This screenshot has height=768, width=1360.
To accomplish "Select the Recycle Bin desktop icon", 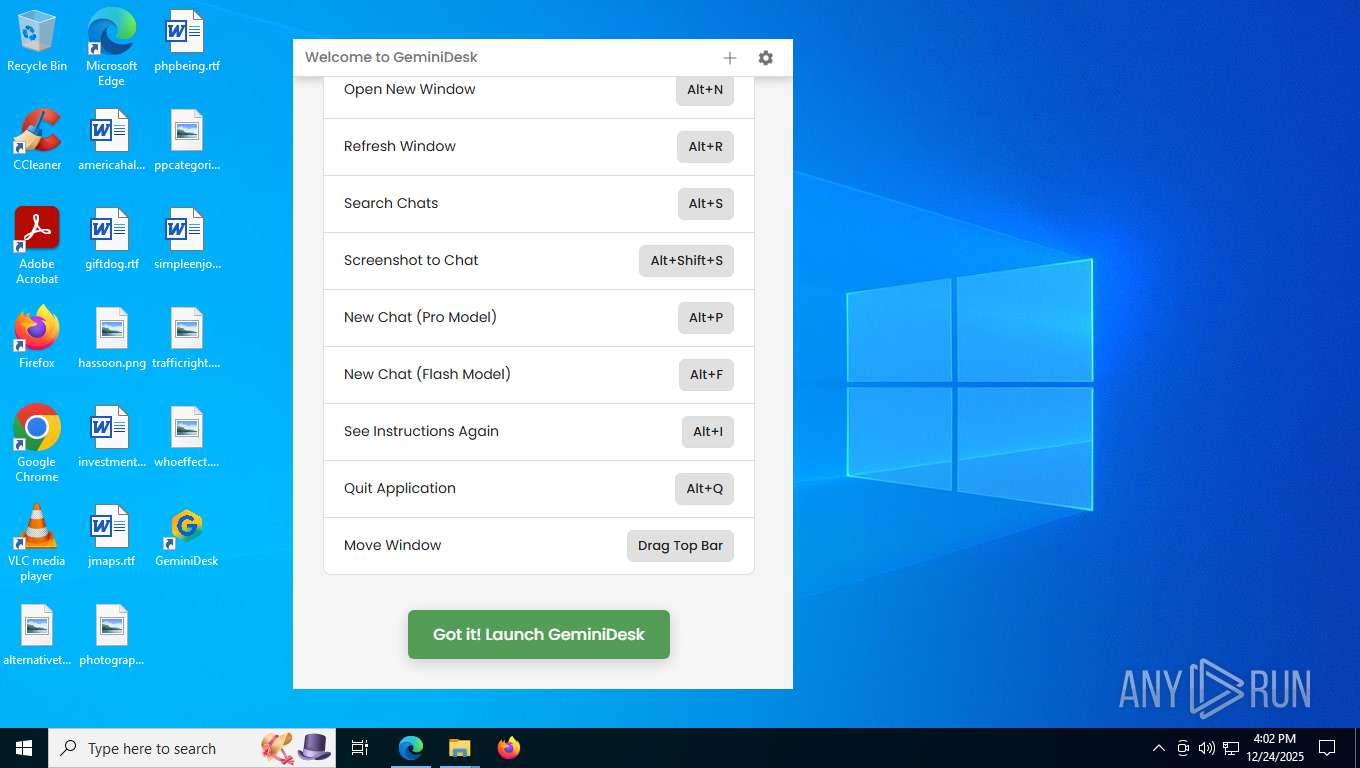I will pos(37,42).
